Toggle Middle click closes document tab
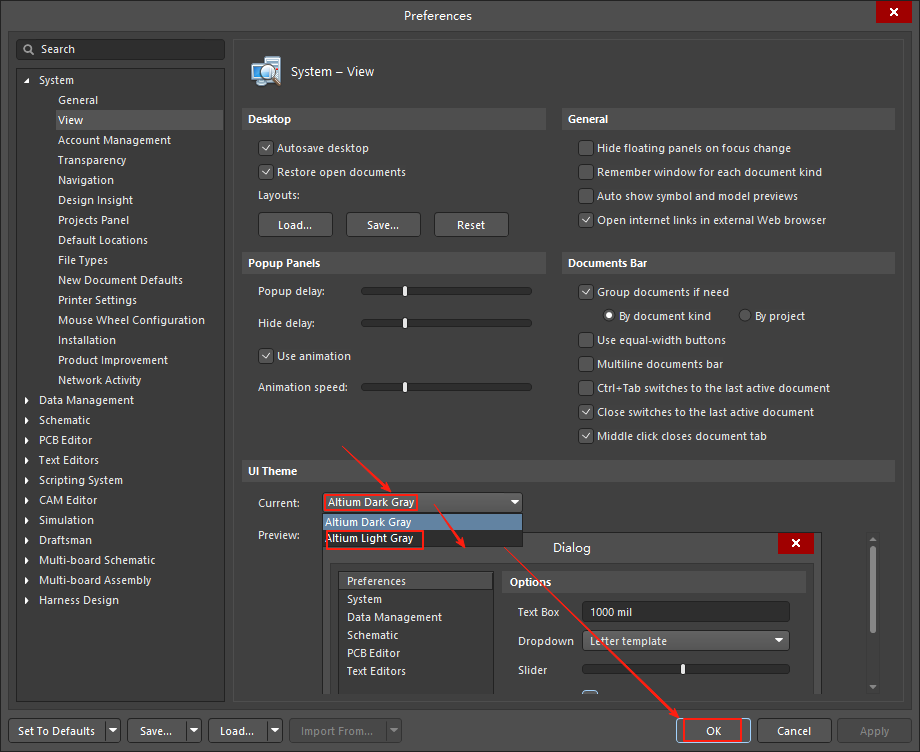The width and height of the screenshot is (920, 752). coord(586,436)
